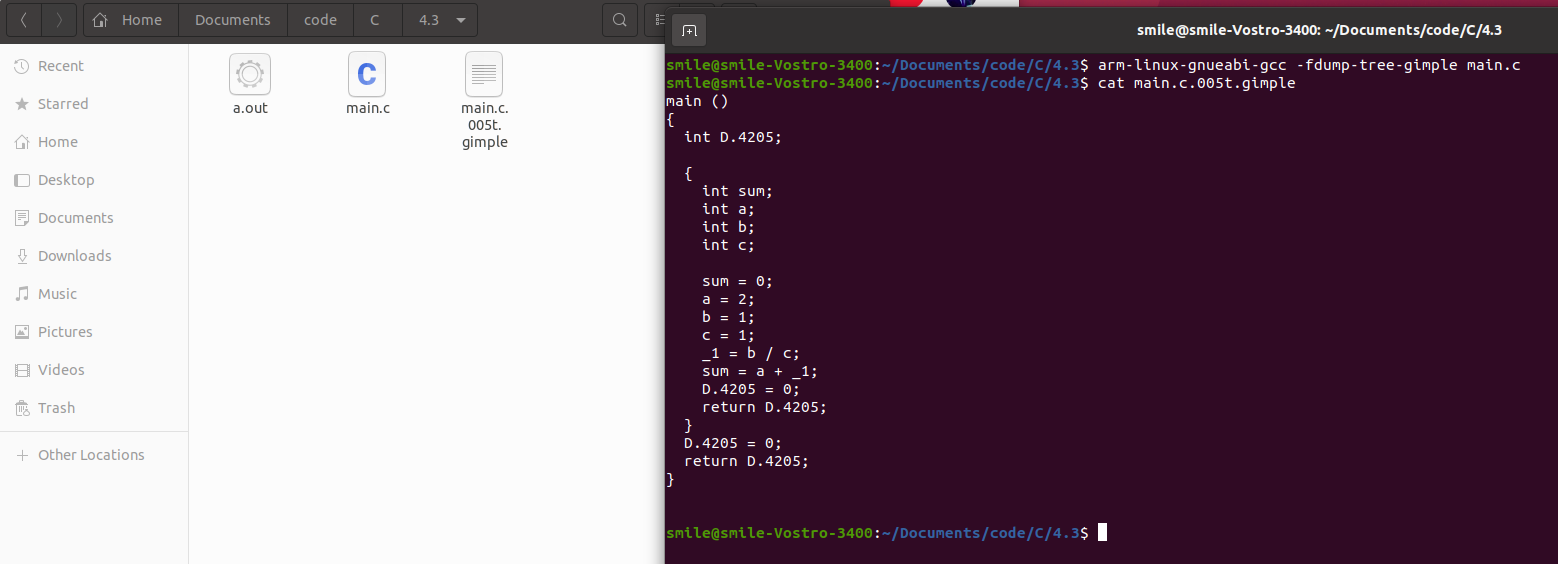
Task: Open Music in sidebar
Action: click(x=94, y=294)
